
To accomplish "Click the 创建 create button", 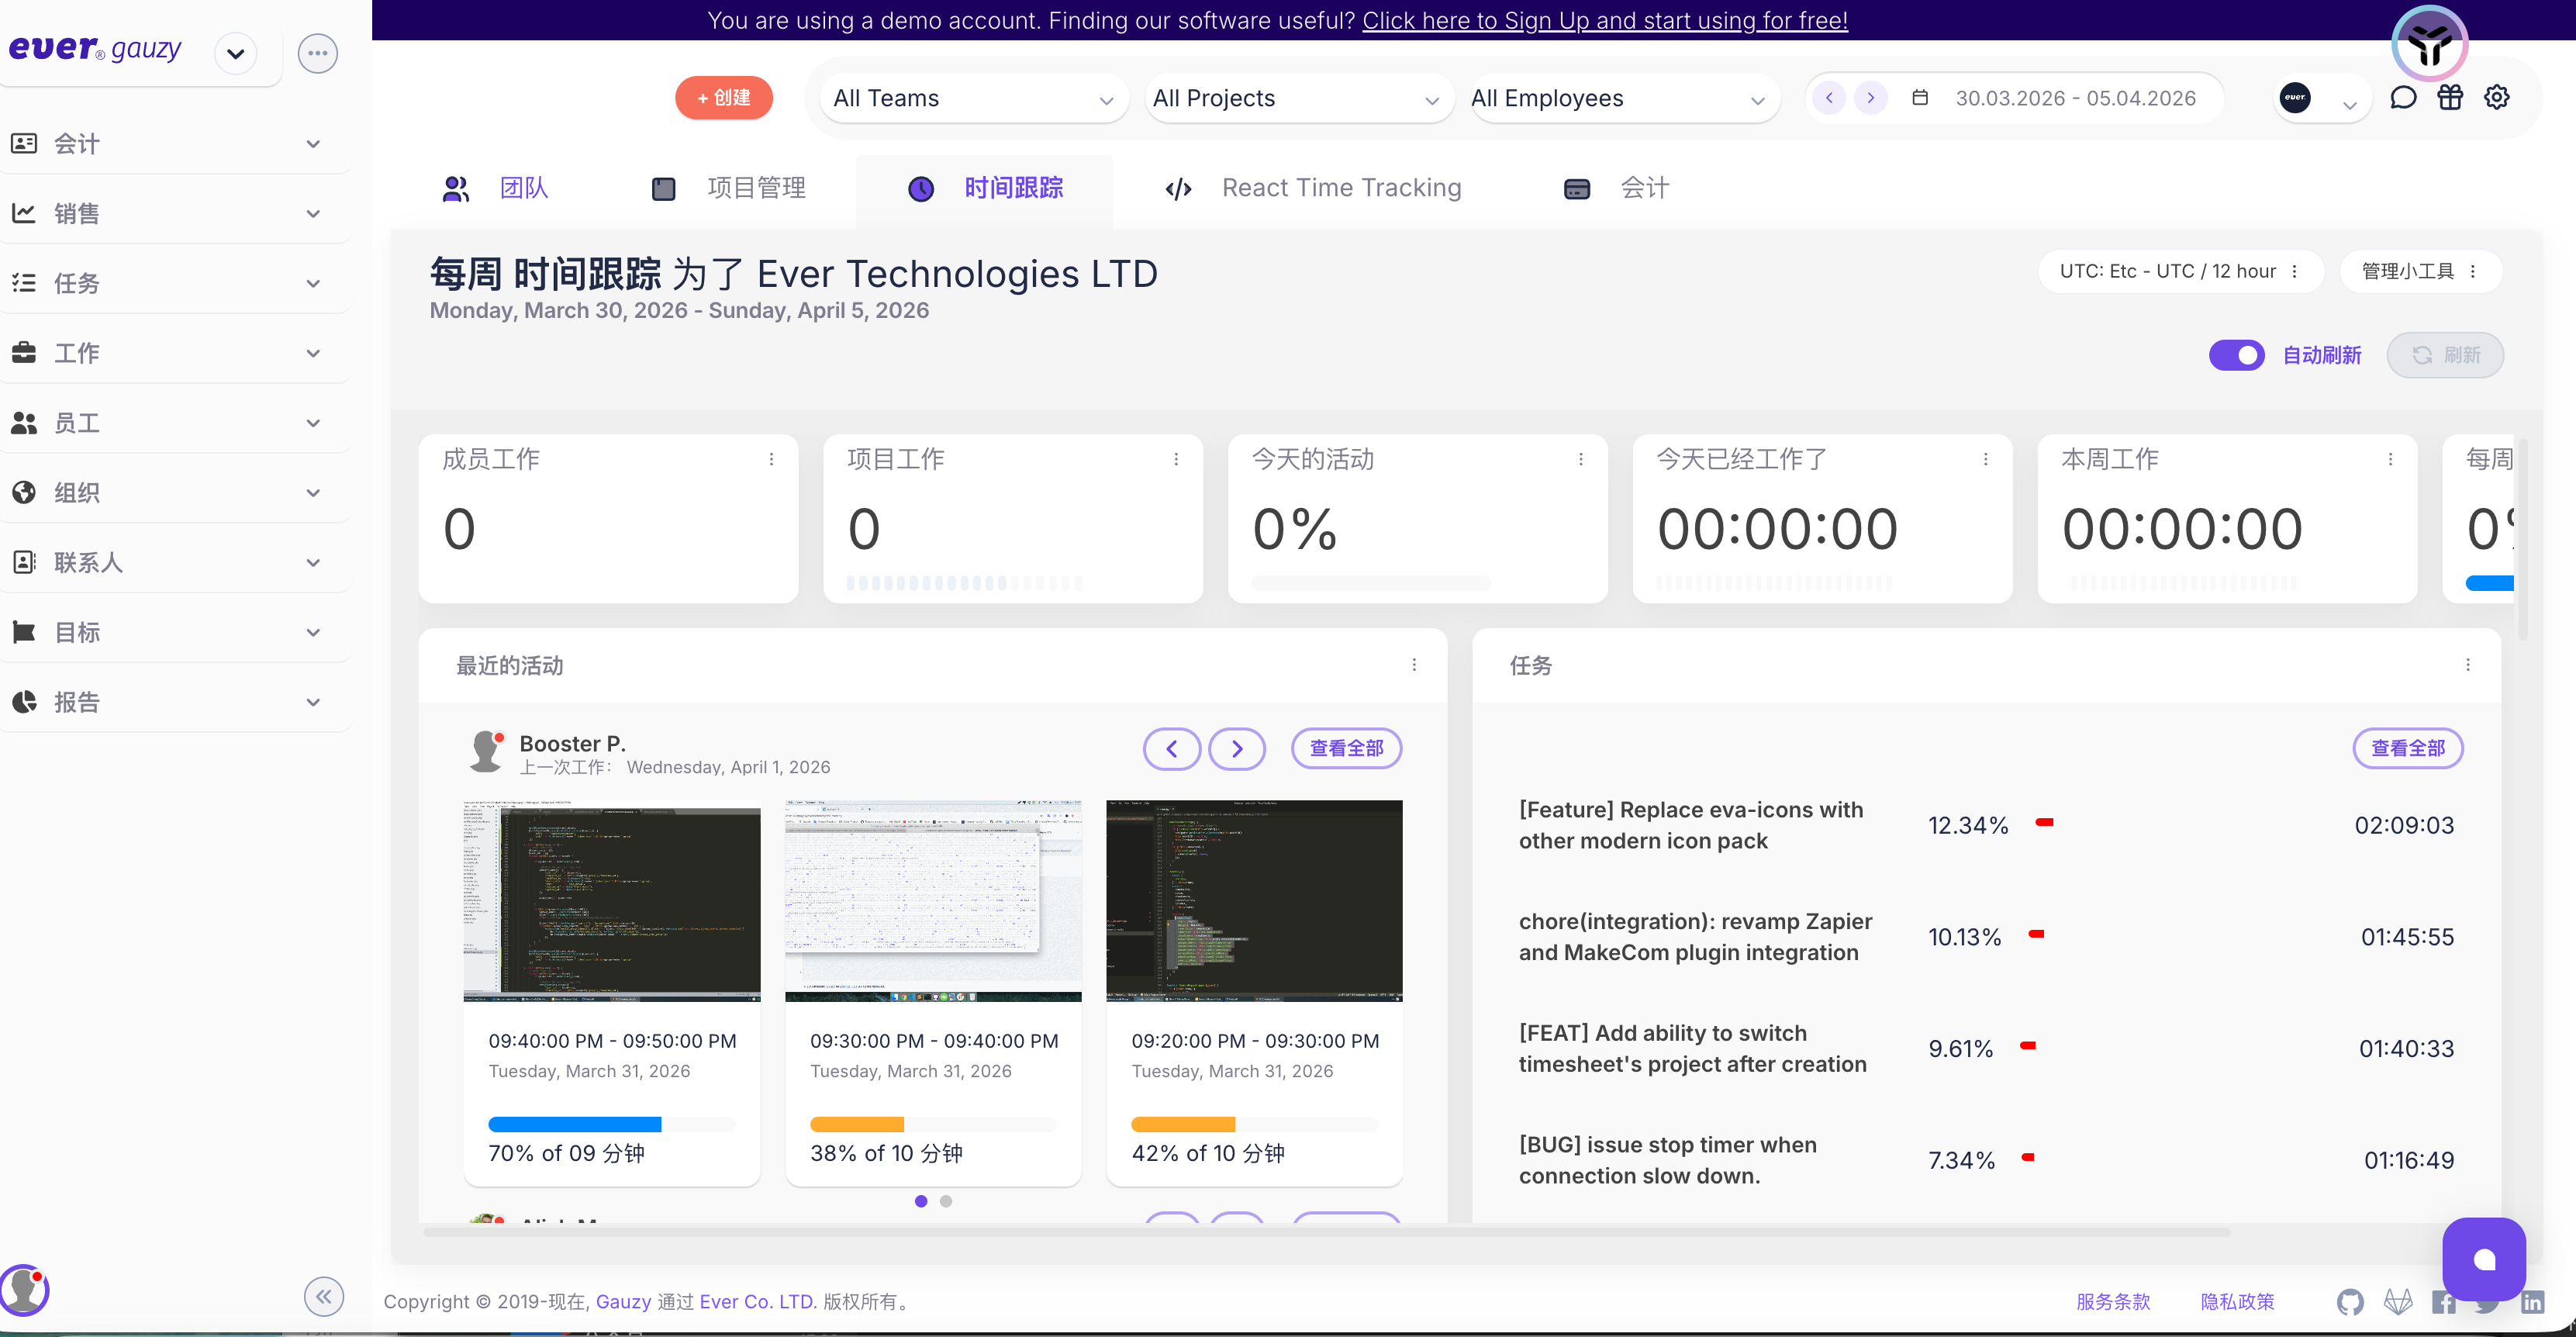I will 724,98.
